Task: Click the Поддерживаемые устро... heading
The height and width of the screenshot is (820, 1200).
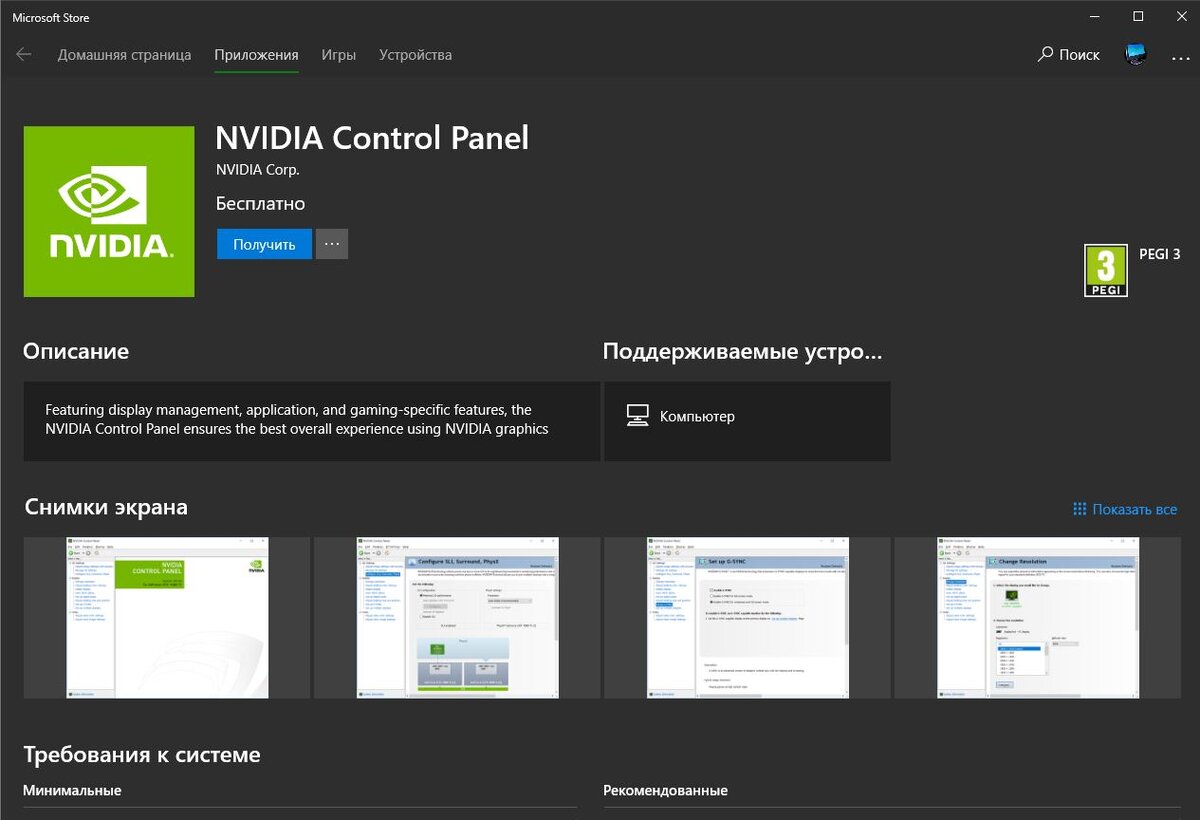Action: click(743, 352)
